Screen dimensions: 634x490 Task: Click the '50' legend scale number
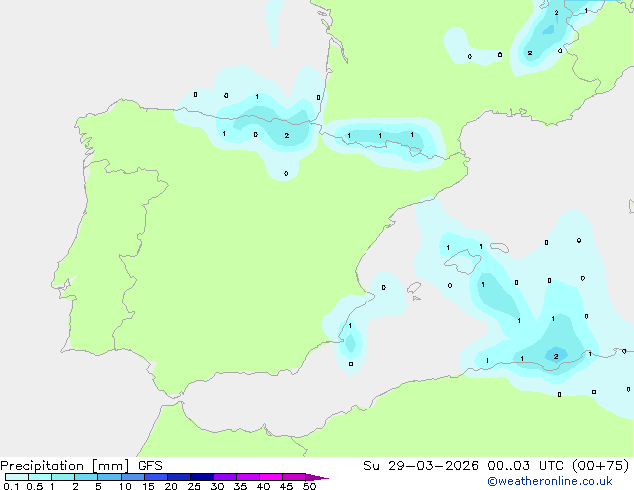coord(309,486)
